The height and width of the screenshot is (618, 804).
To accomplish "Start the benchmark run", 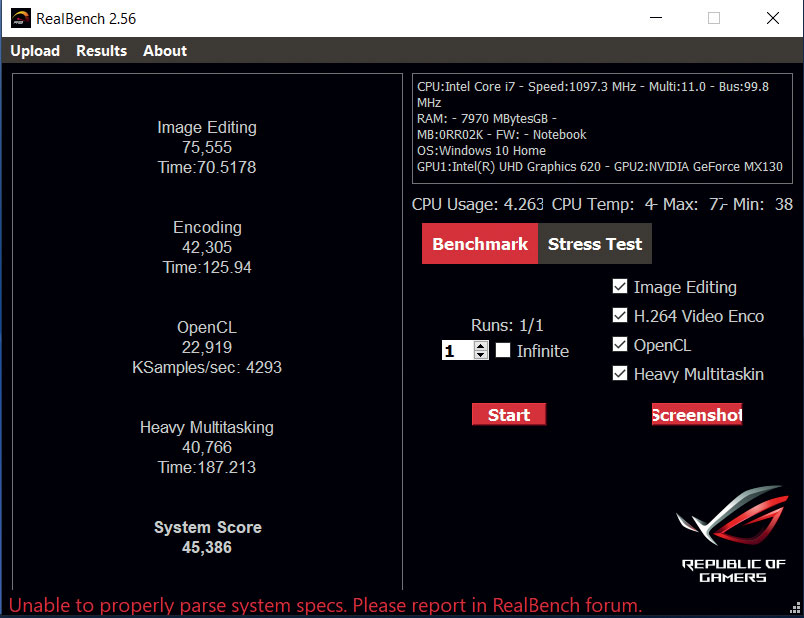I will (x=509, y=414).
